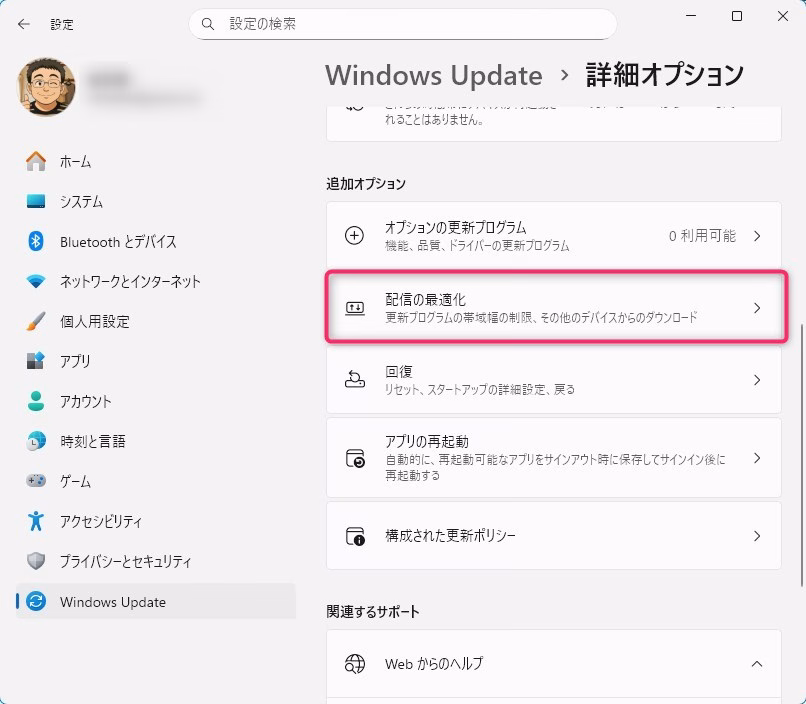
Task: Open アプリの再起動 settings row
Action: point(553,458)
